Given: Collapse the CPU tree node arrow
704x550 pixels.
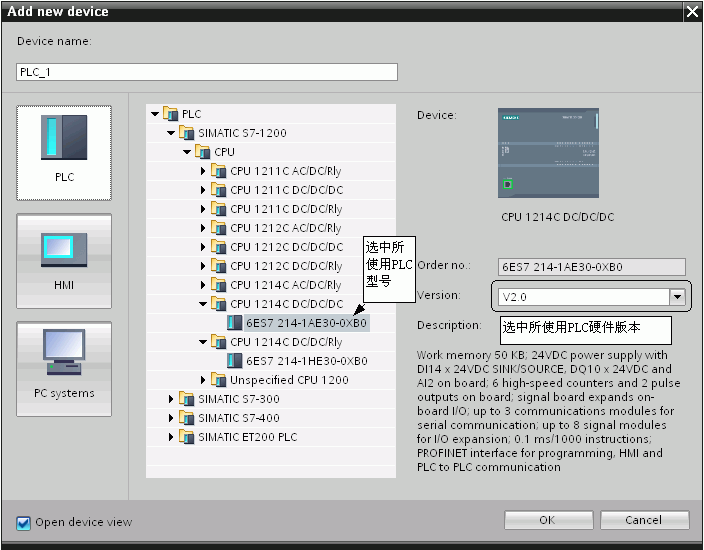Looking at the screenshot, I should coord(187,152).
